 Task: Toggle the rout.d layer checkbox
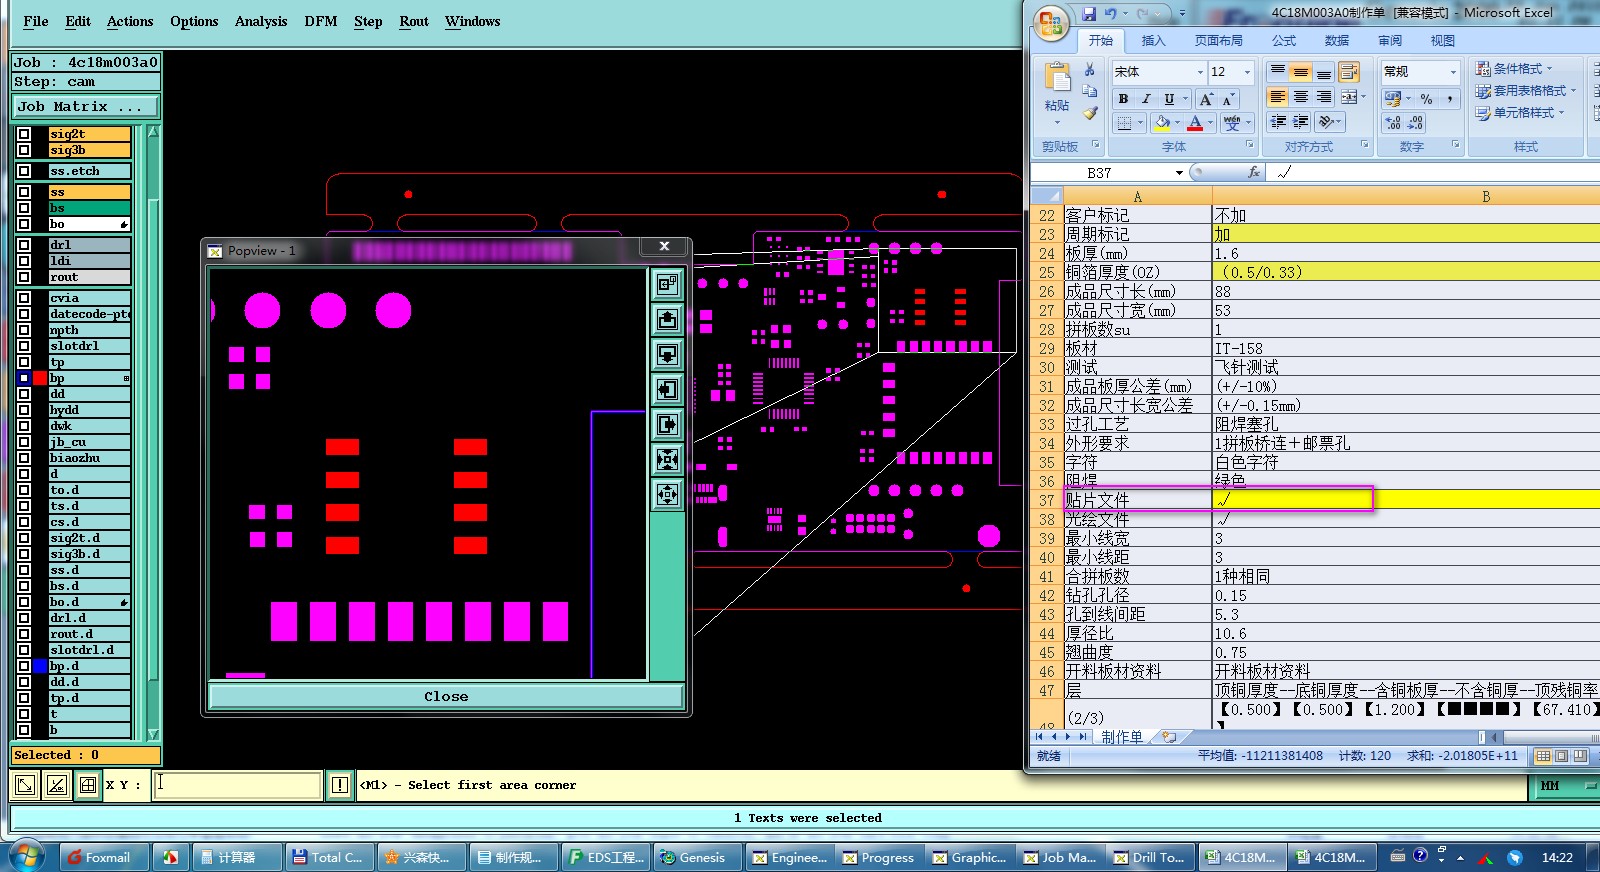click(24, 634)
